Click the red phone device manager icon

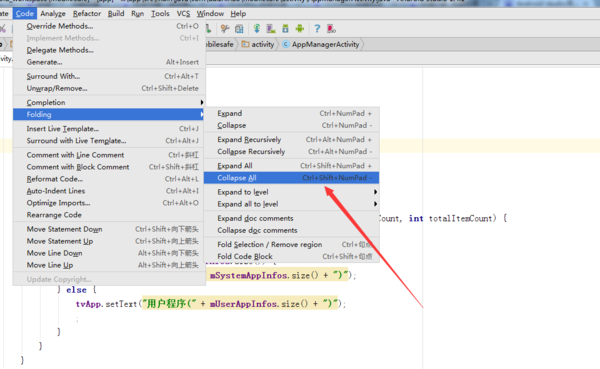tap(331, 29)
